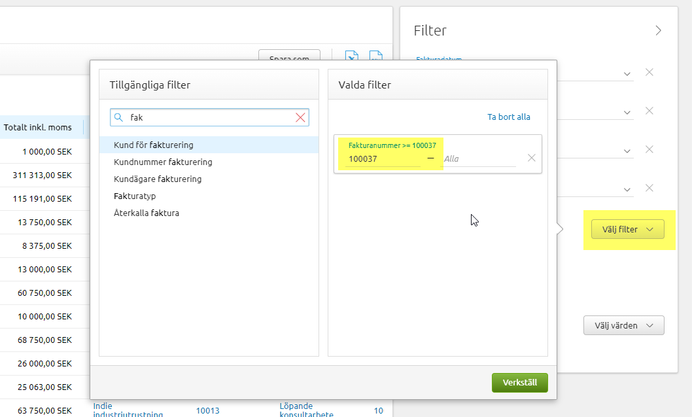Expand the Fakturadatum filter dropdown
Screen dimensions: 692x417
pyautogui.click(x=627, y=73)
